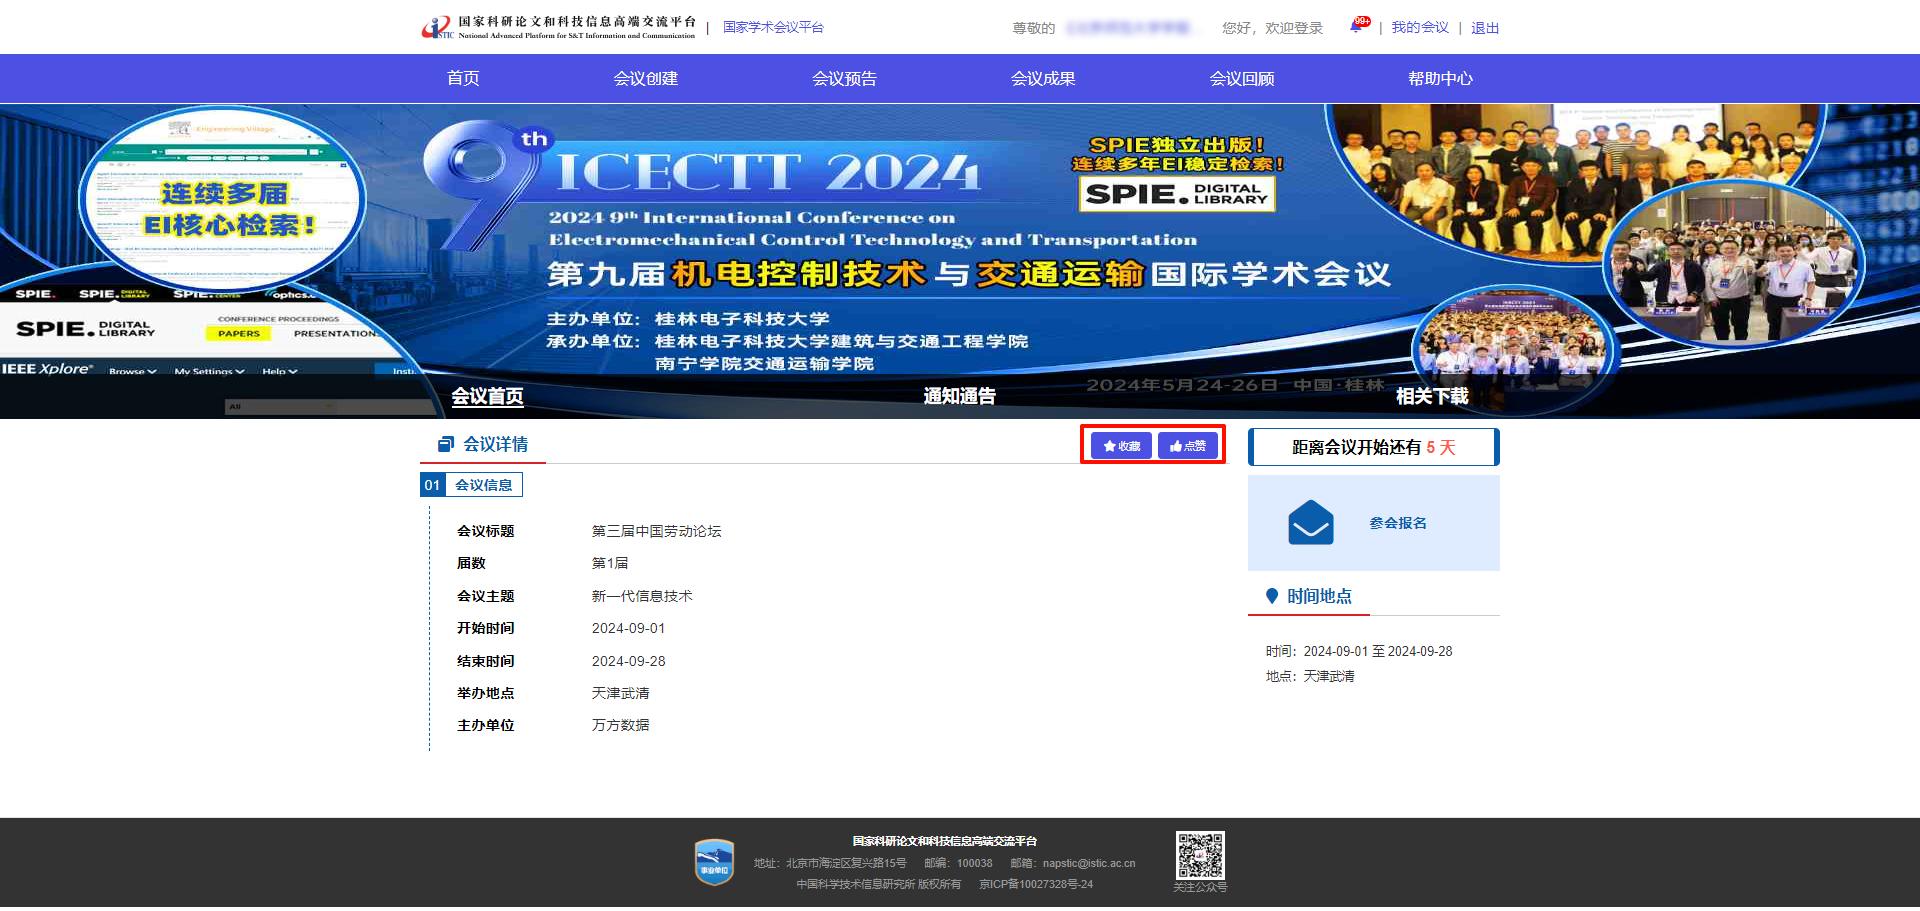Open the 会议预告 menu item
The height and width of the screenshot is (911, 1920).
click(844, 79)
